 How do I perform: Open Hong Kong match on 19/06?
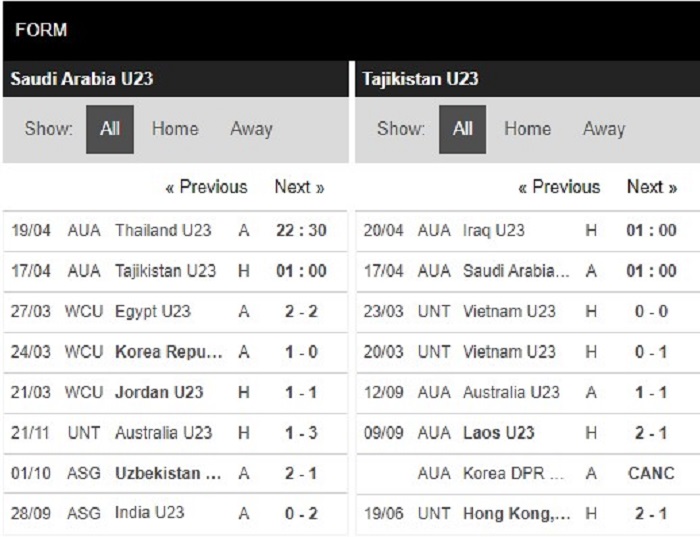tap(528, 514)
